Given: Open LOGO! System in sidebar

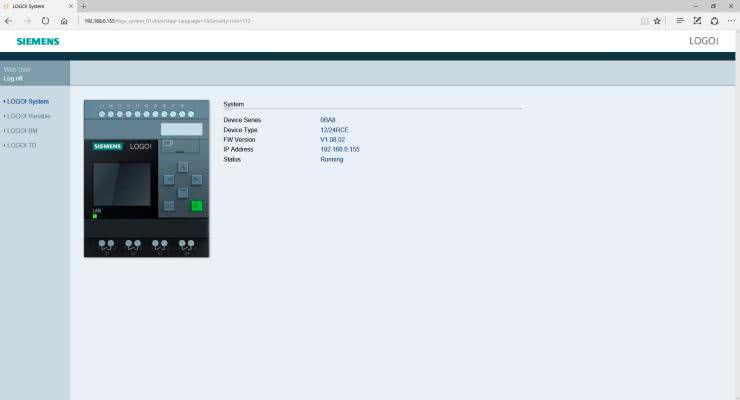Looking at the screenshot, I should tap(27, 101).
